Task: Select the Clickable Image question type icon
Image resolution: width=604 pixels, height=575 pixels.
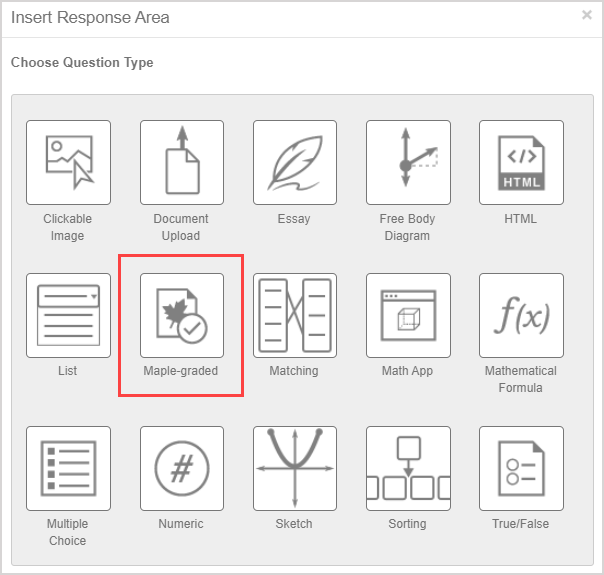Action: point(68,162)
